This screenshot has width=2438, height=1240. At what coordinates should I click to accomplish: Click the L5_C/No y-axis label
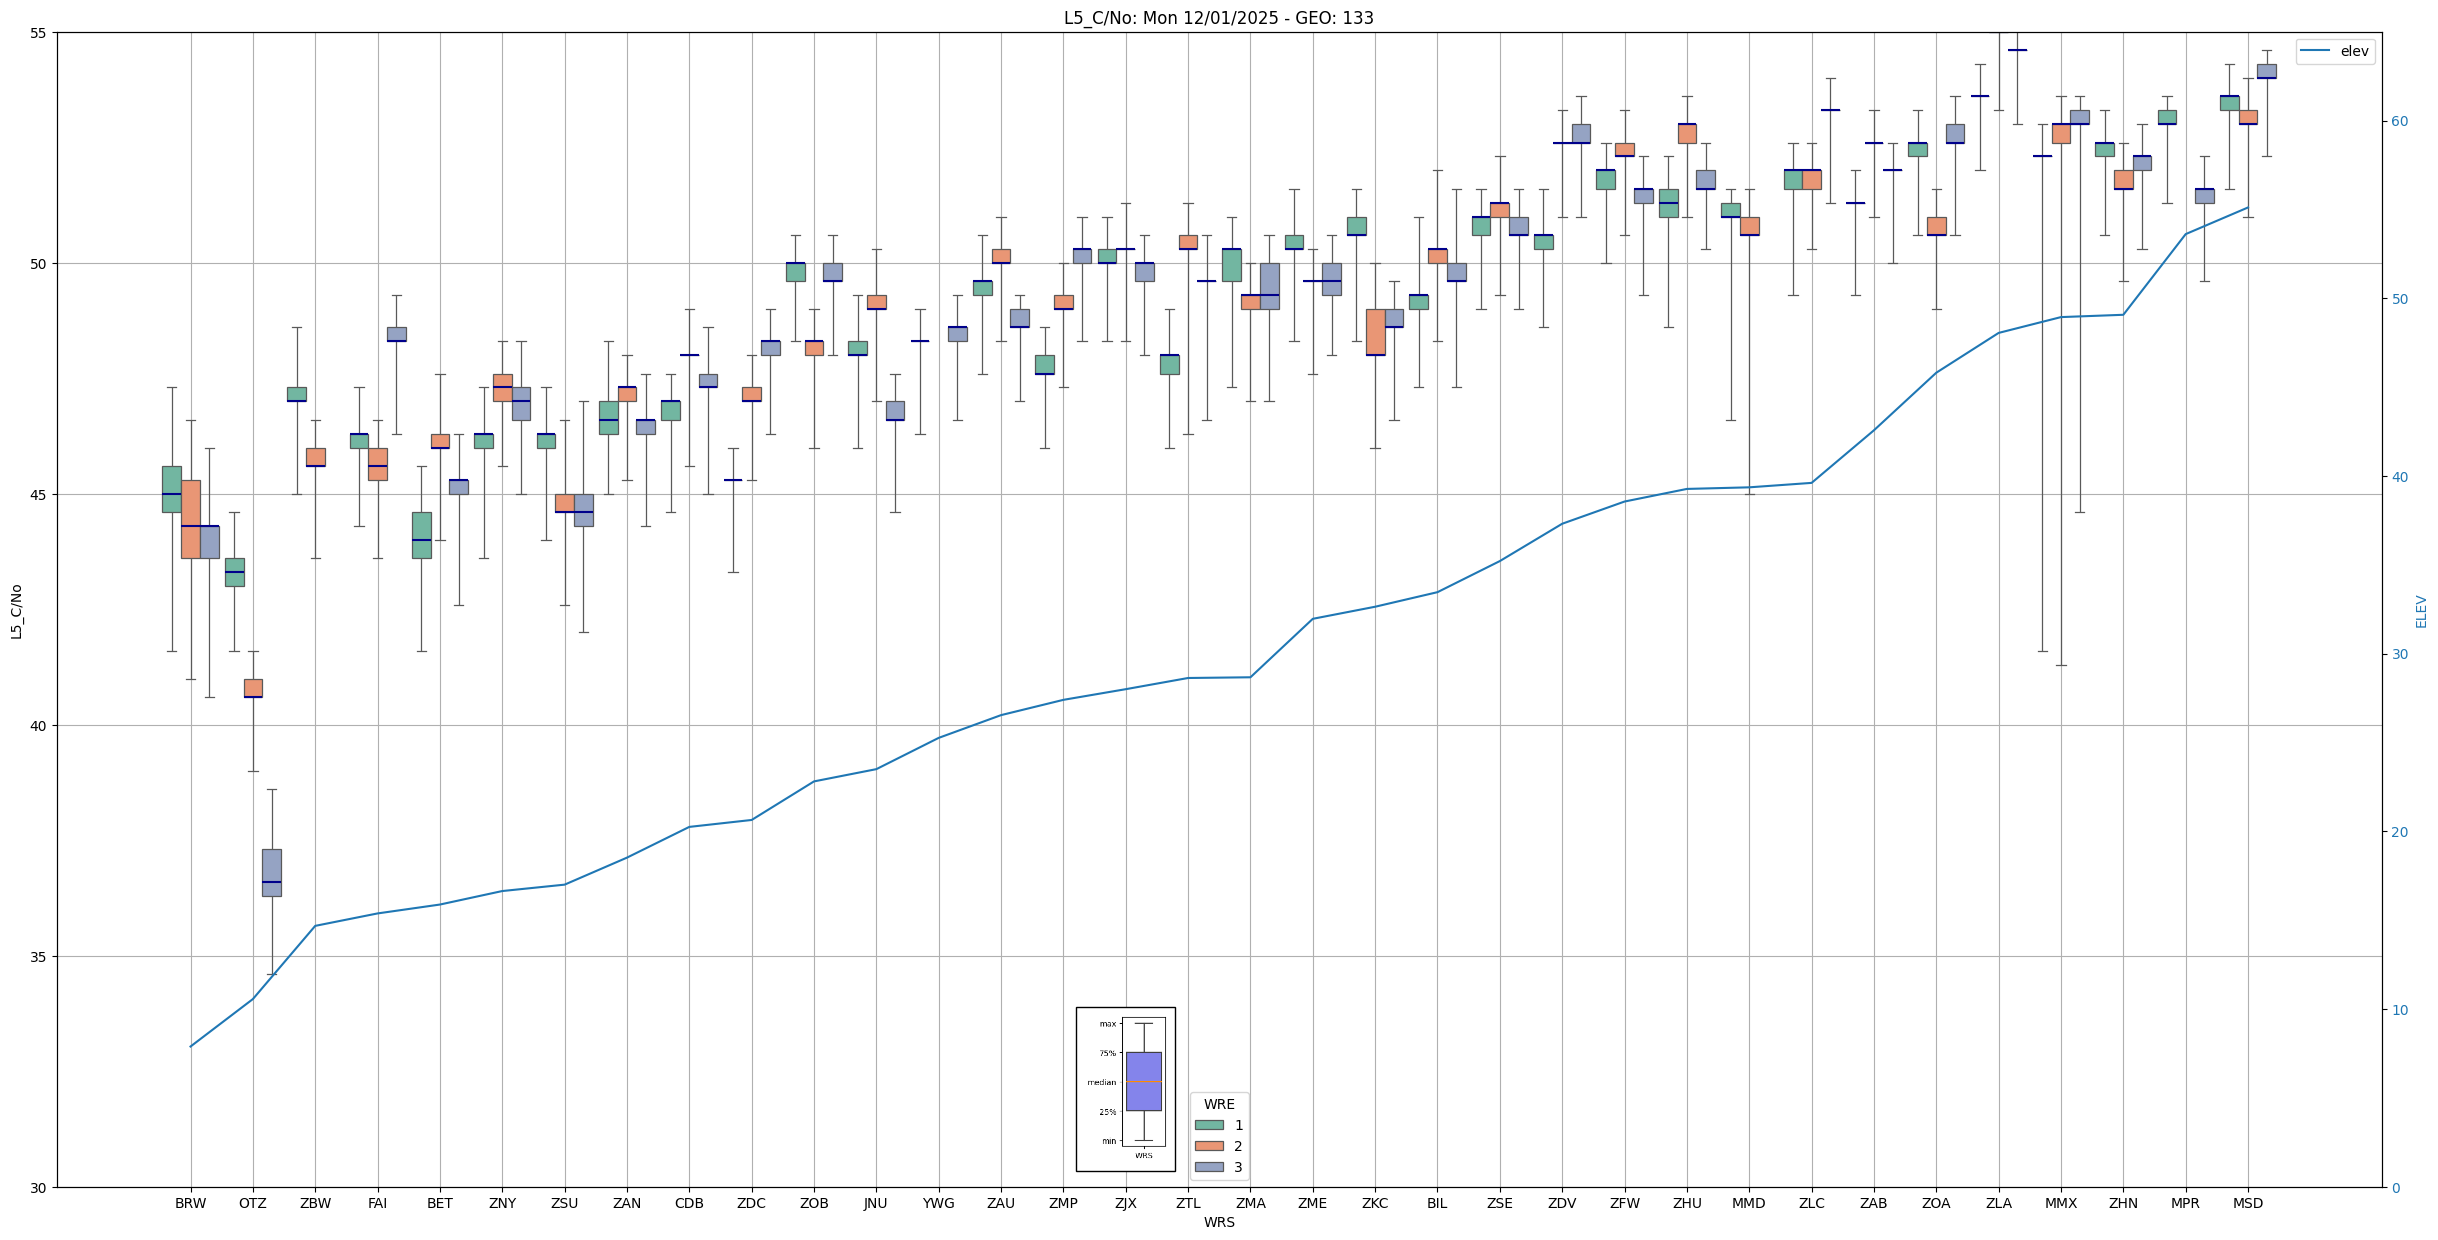pyautogui.click(x=16, y=611)
